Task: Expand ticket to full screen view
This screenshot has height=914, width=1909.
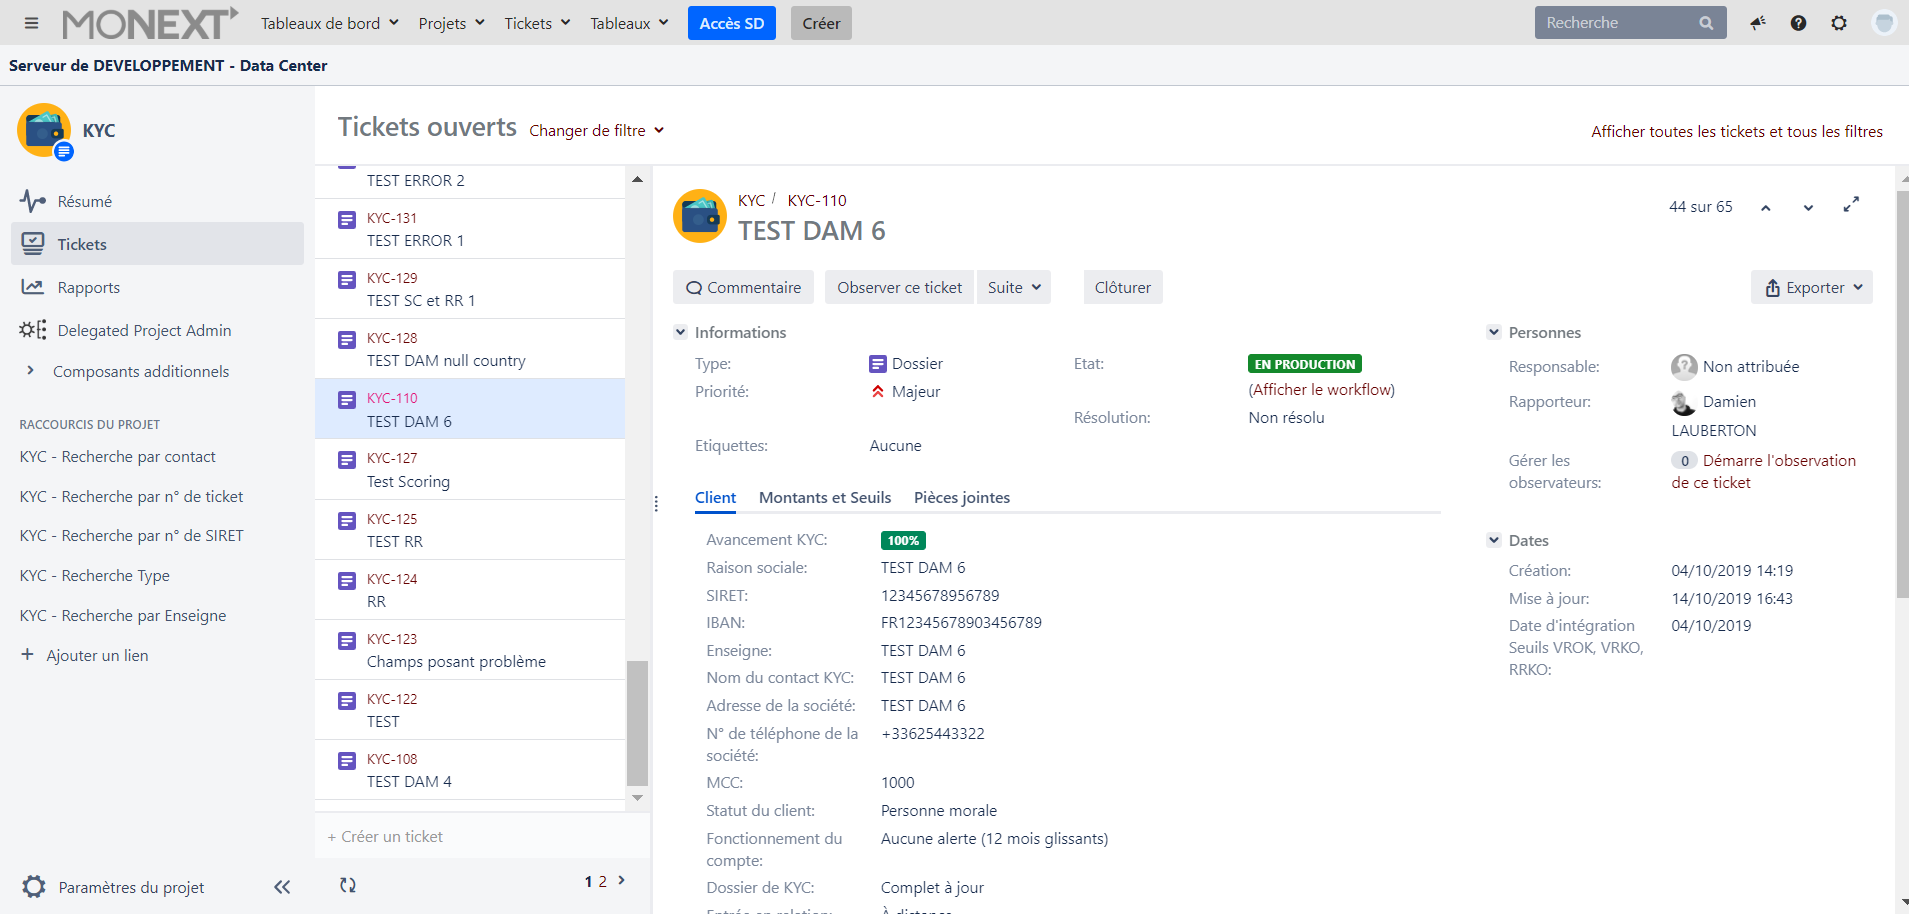Action: tap(1851, 205)
